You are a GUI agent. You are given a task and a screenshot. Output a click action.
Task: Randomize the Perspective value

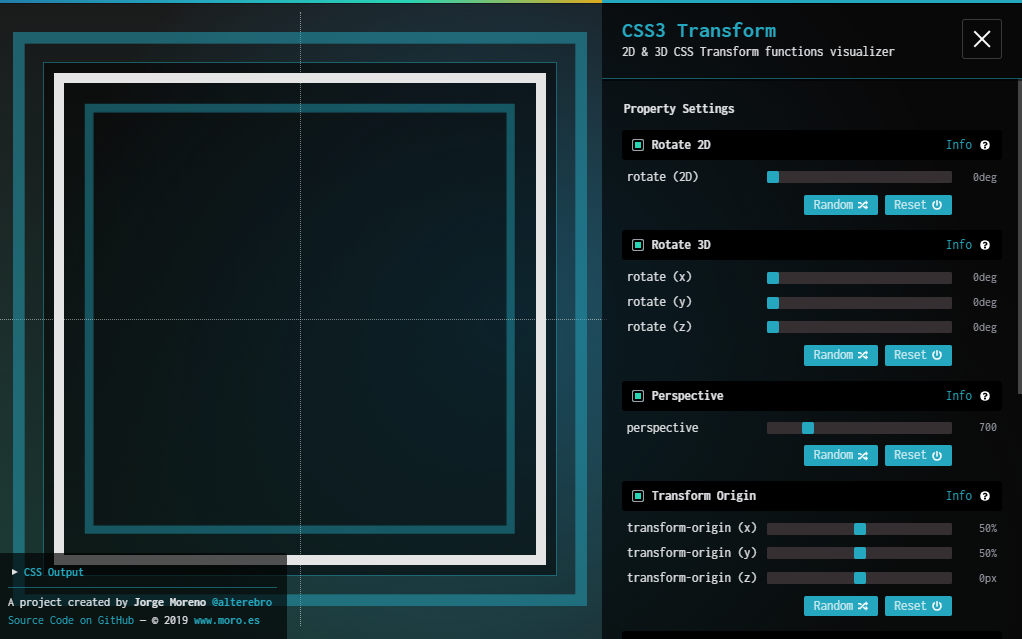(x=840, y=455)
